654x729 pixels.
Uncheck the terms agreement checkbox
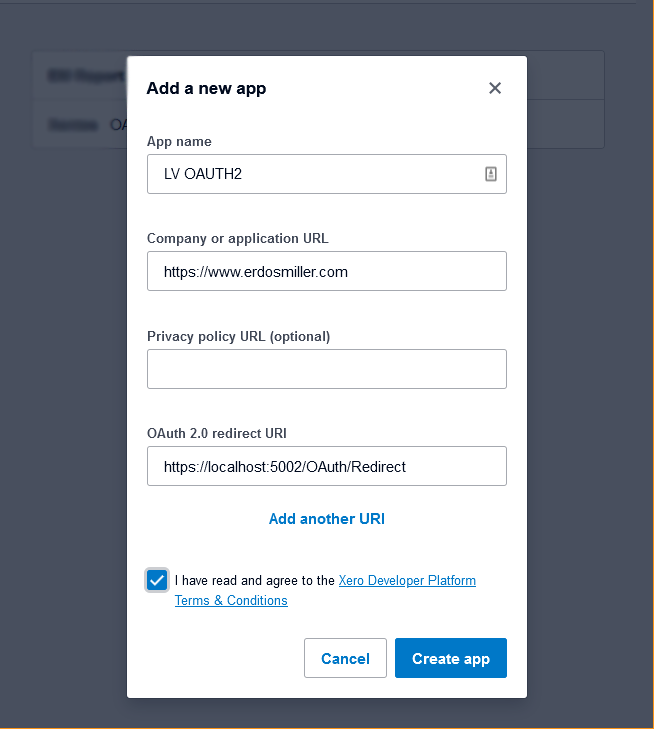click(x=157, y=580)
